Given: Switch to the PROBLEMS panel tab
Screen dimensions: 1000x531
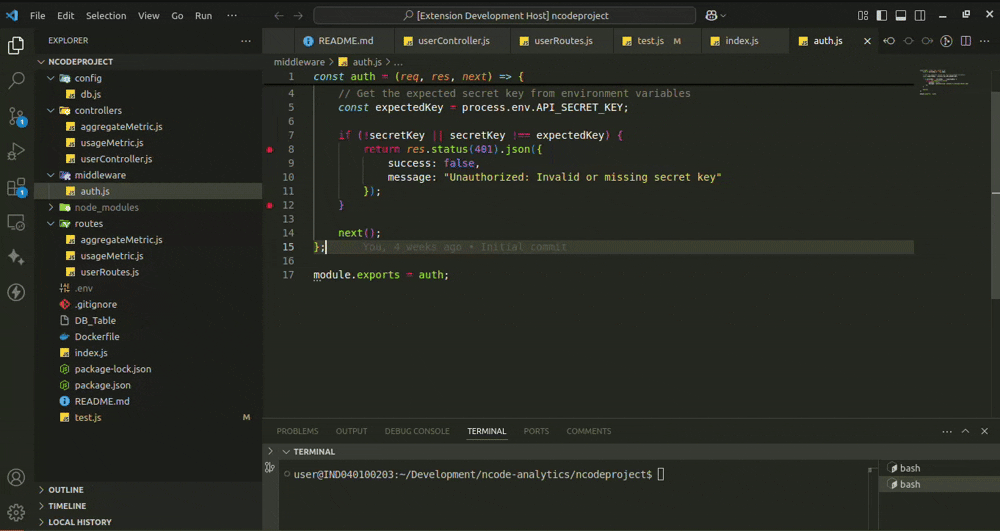Looking at the screenshot, I should pyautogui.click(x=297, y=432).
